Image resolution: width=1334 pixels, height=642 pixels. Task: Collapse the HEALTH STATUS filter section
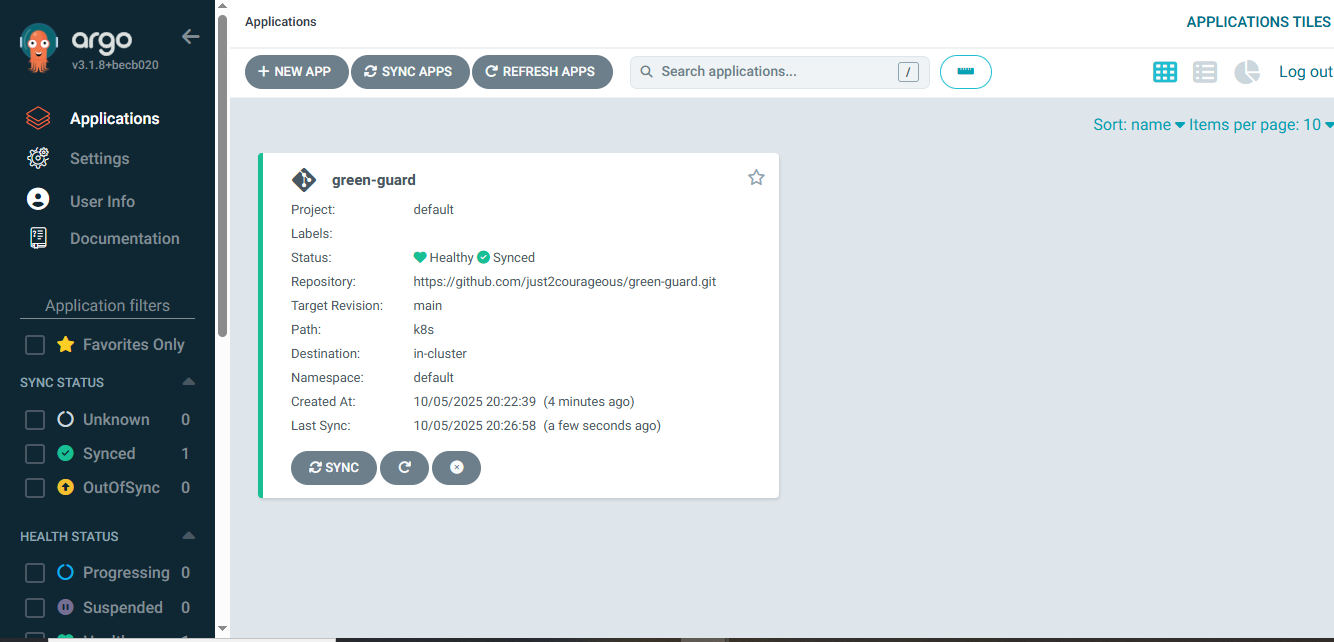(188, 537)
